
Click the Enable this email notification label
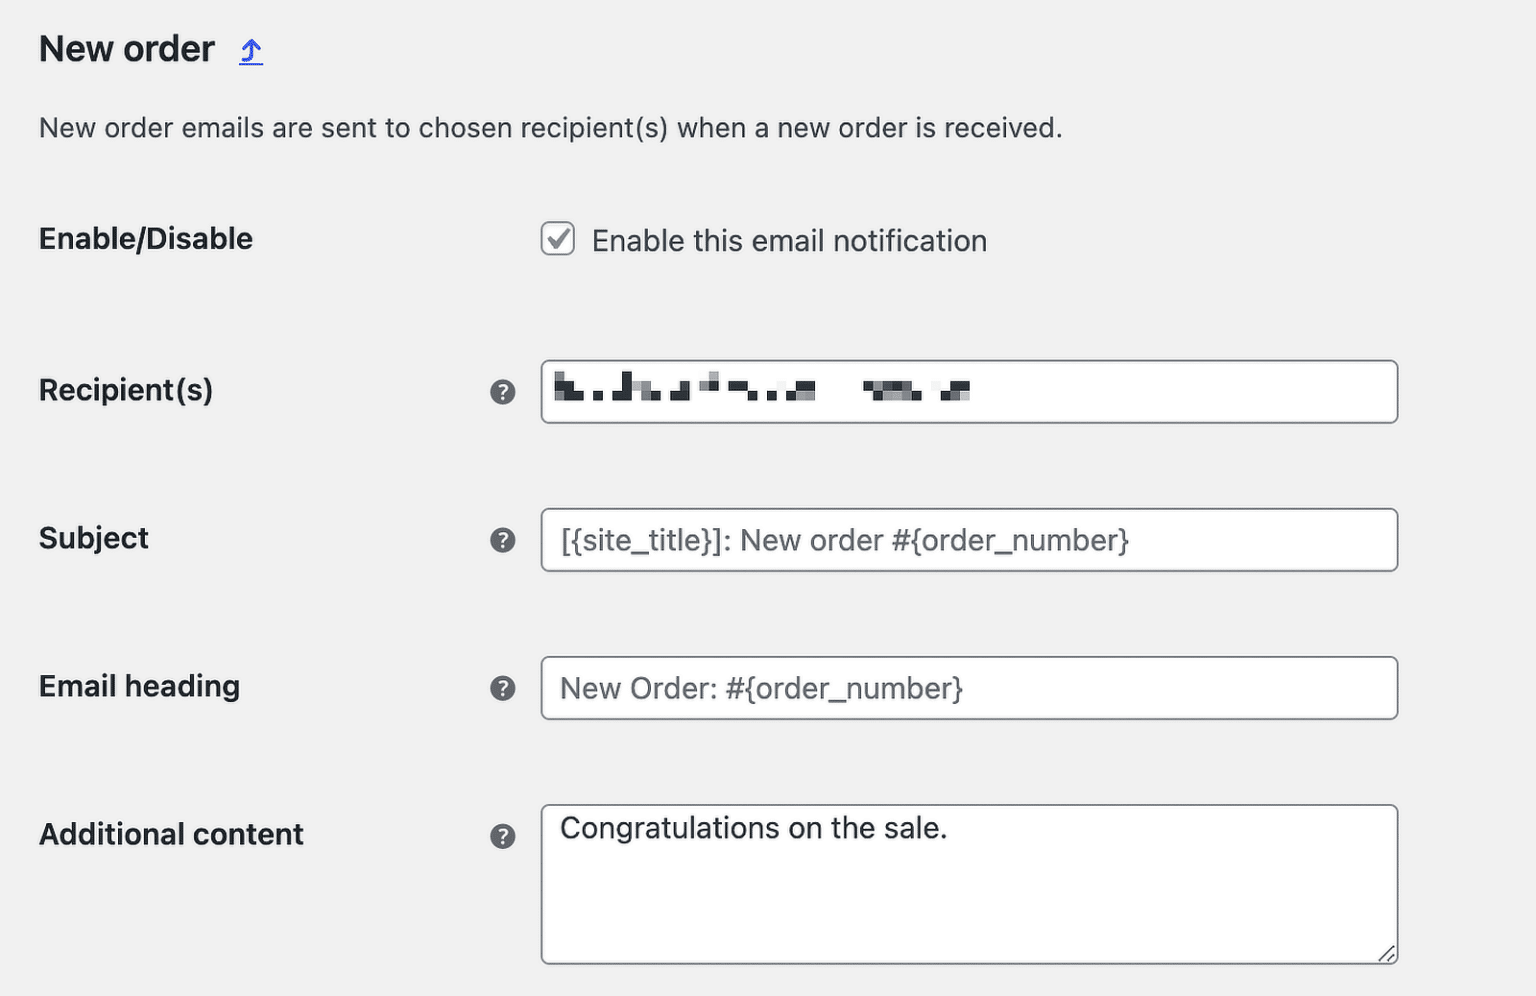(x=789, y=240)
